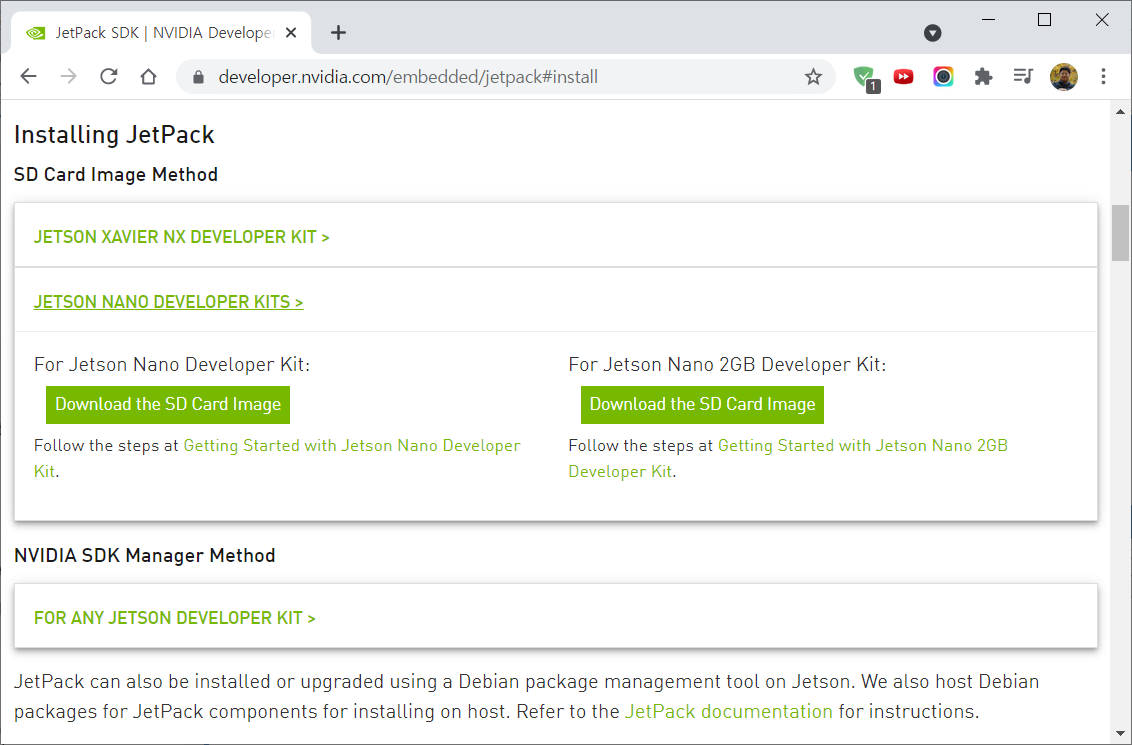Open the tab search dropdown circle
The image size is (1132, 745).
(933, 32)
